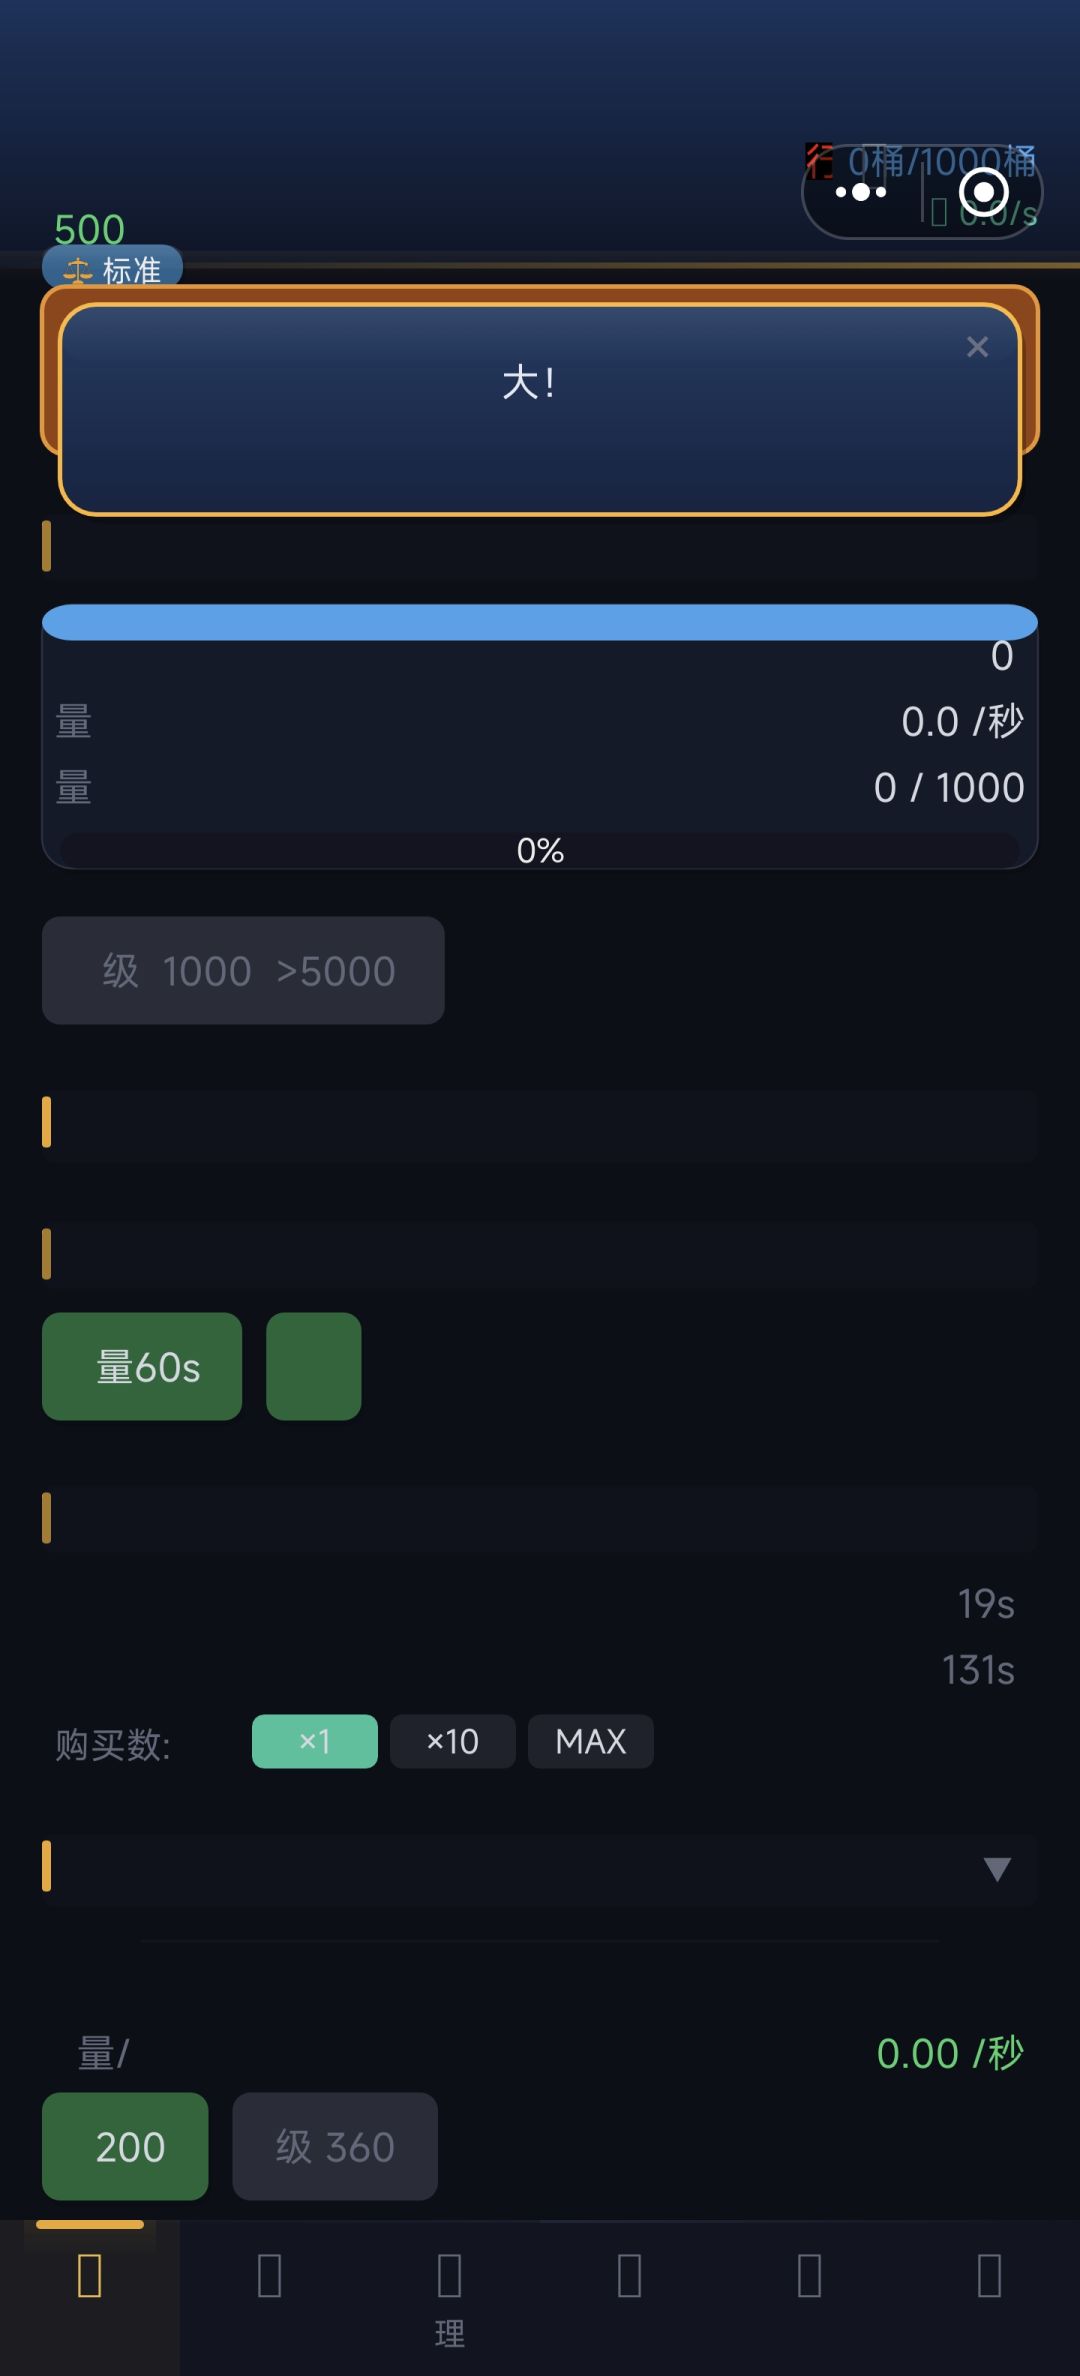
Task: Open the last bottom navigation icon
Action: (990, 2276)
